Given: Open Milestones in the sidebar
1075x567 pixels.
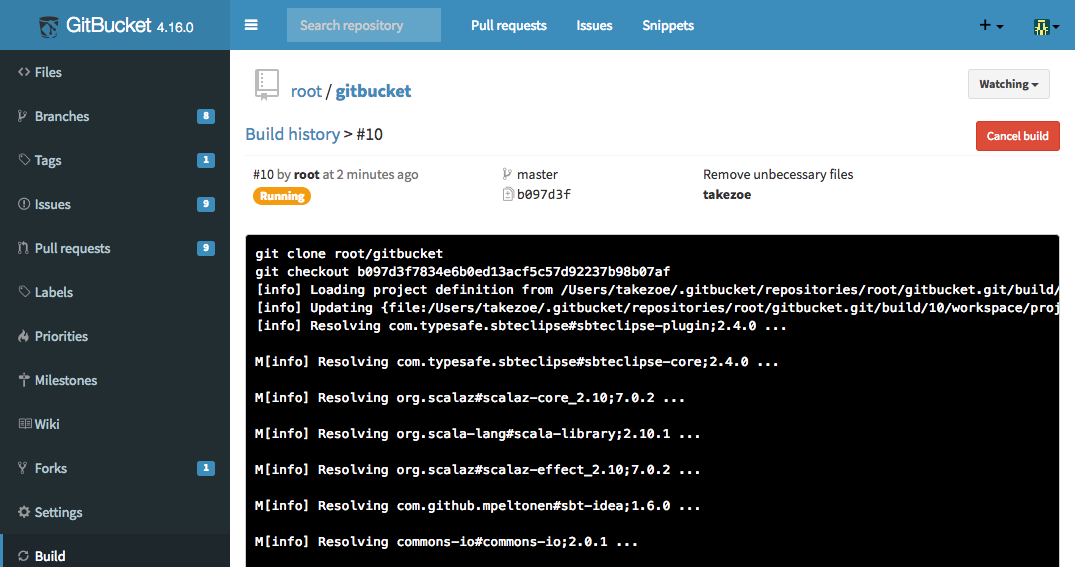Looking at the screenshot, I should coord(65,380).
